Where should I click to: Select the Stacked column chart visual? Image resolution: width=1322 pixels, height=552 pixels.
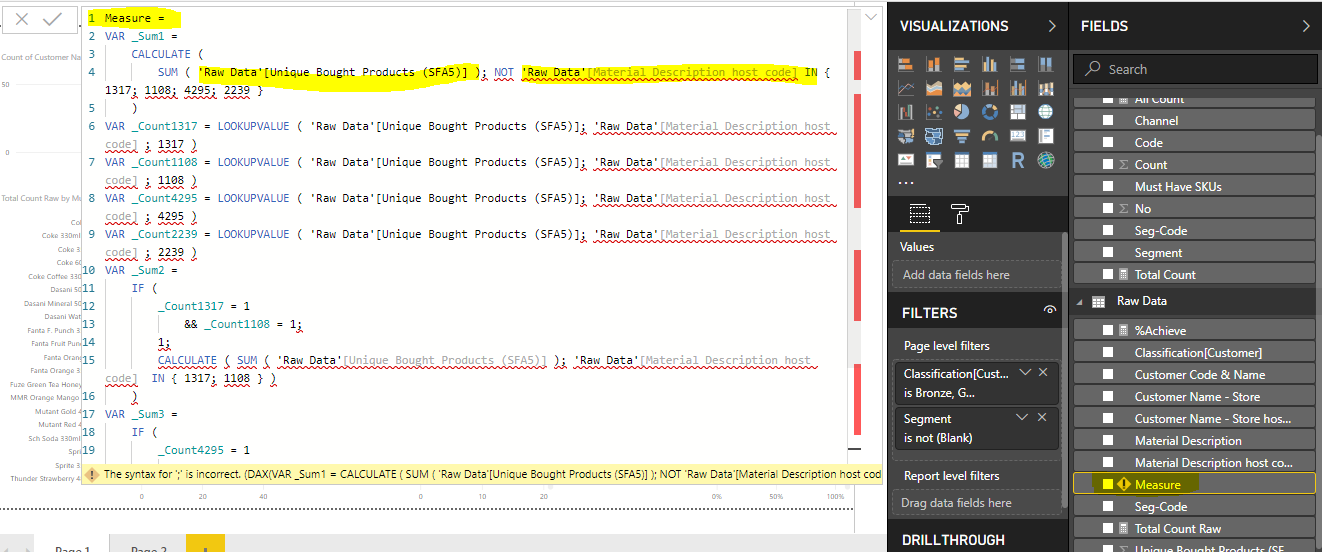tap(934, 64)
